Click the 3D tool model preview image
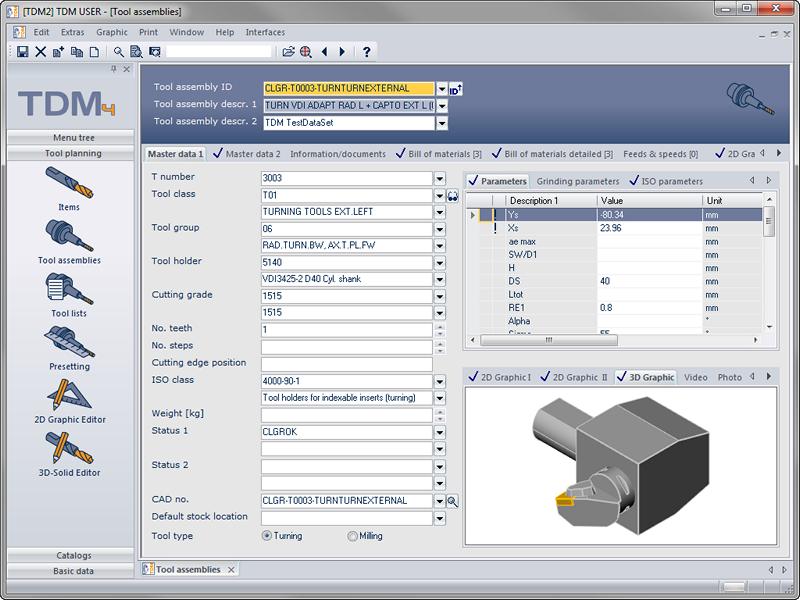Image resolution: width=800 pixels, height=600 pixels. [x=621, y=466]
